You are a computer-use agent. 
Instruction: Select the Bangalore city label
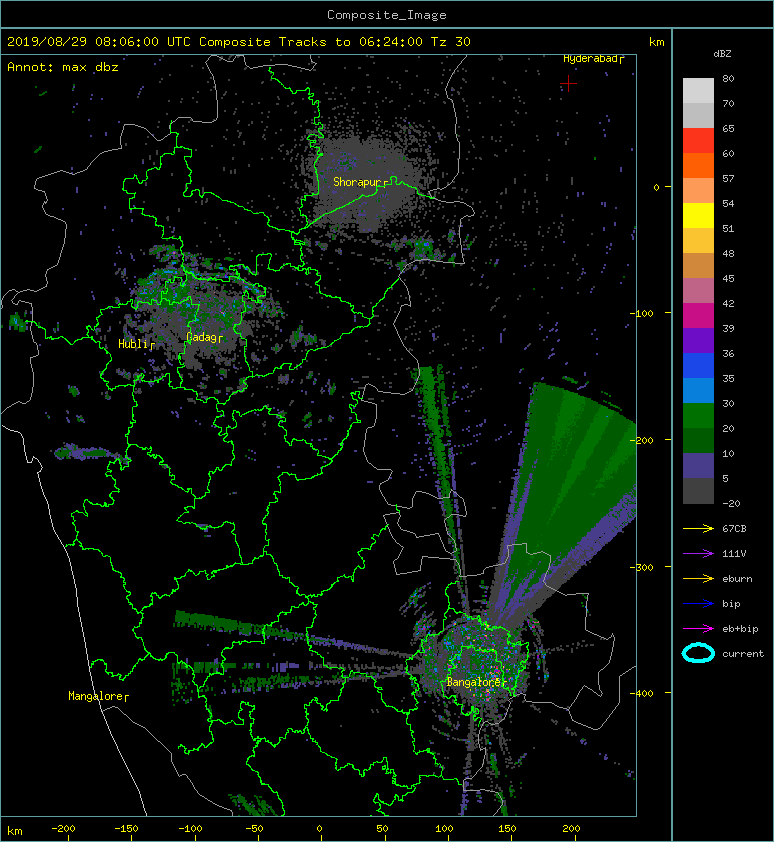(474, 682)
